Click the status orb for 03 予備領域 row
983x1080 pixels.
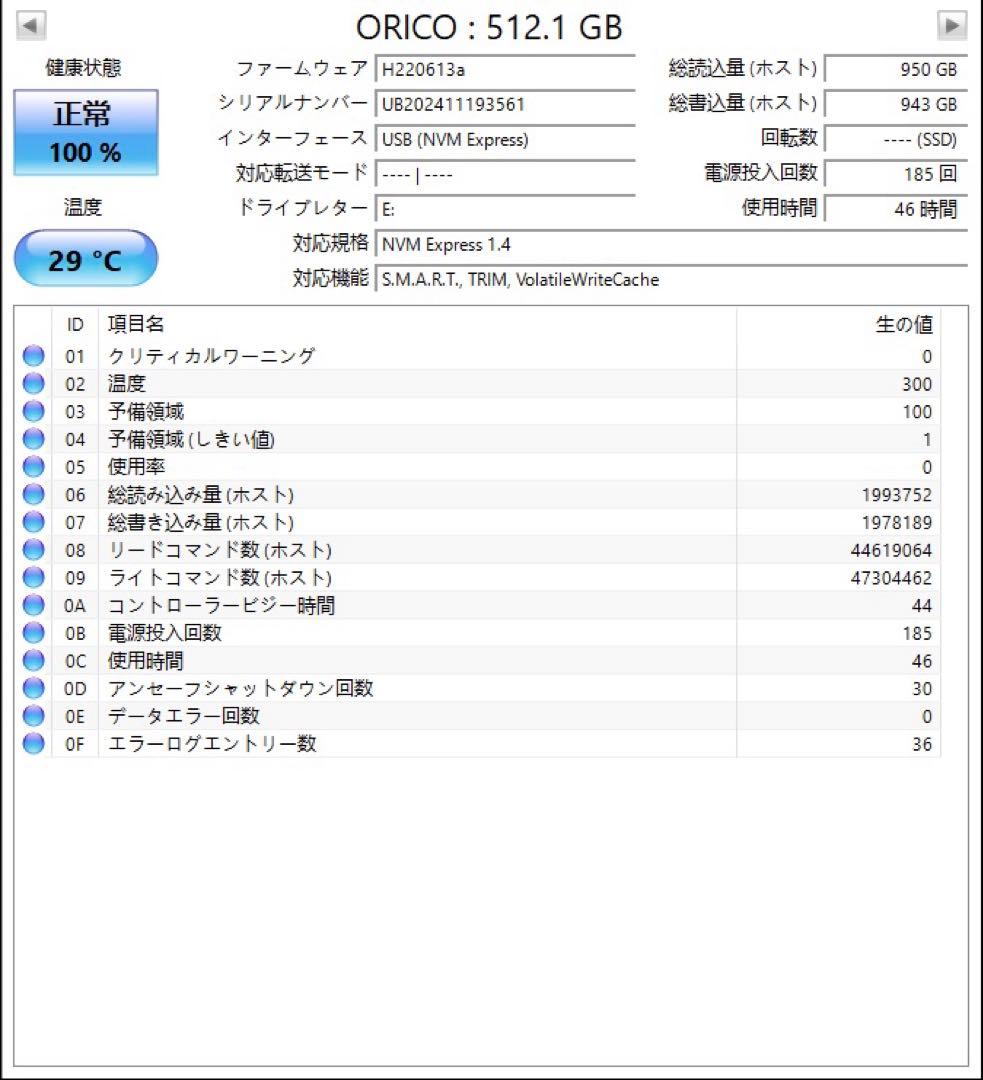click(33, 411)
